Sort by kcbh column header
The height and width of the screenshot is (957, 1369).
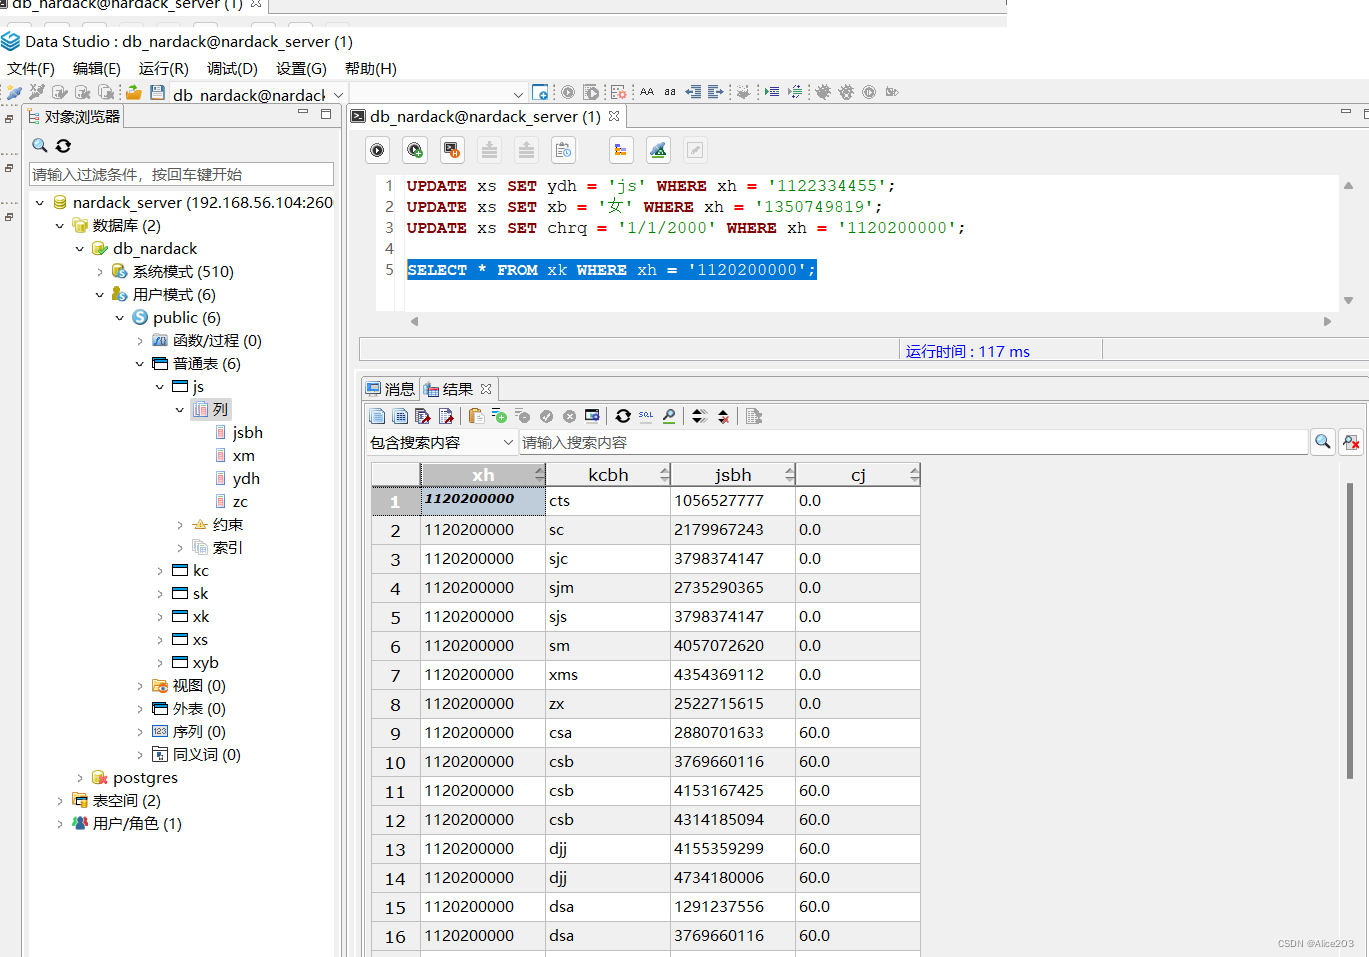[608, 475]
